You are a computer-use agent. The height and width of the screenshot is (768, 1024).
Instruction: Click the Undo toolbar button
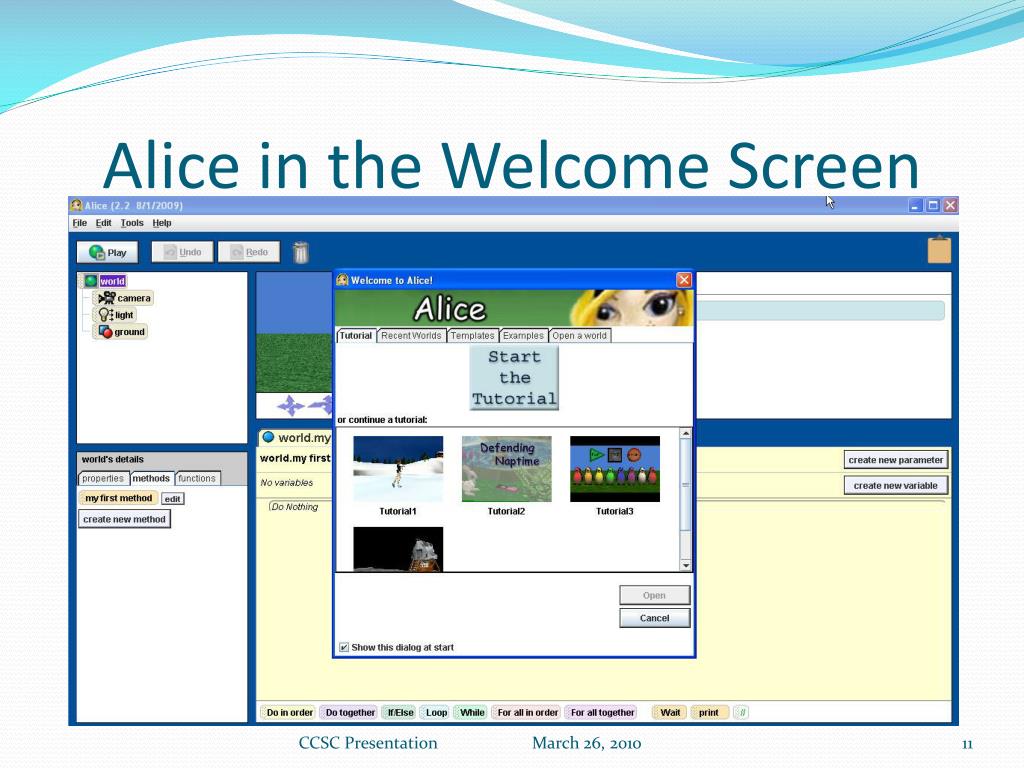pyautogui.click(x=182, y=252)
